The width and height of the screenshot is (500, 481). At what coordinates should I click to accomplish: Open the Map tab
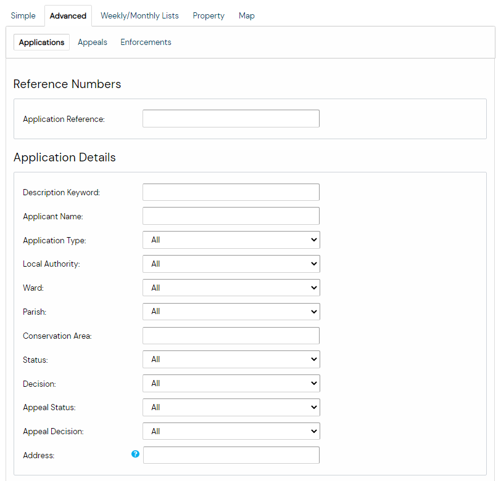pyautogui.click(x=247, y=16)
